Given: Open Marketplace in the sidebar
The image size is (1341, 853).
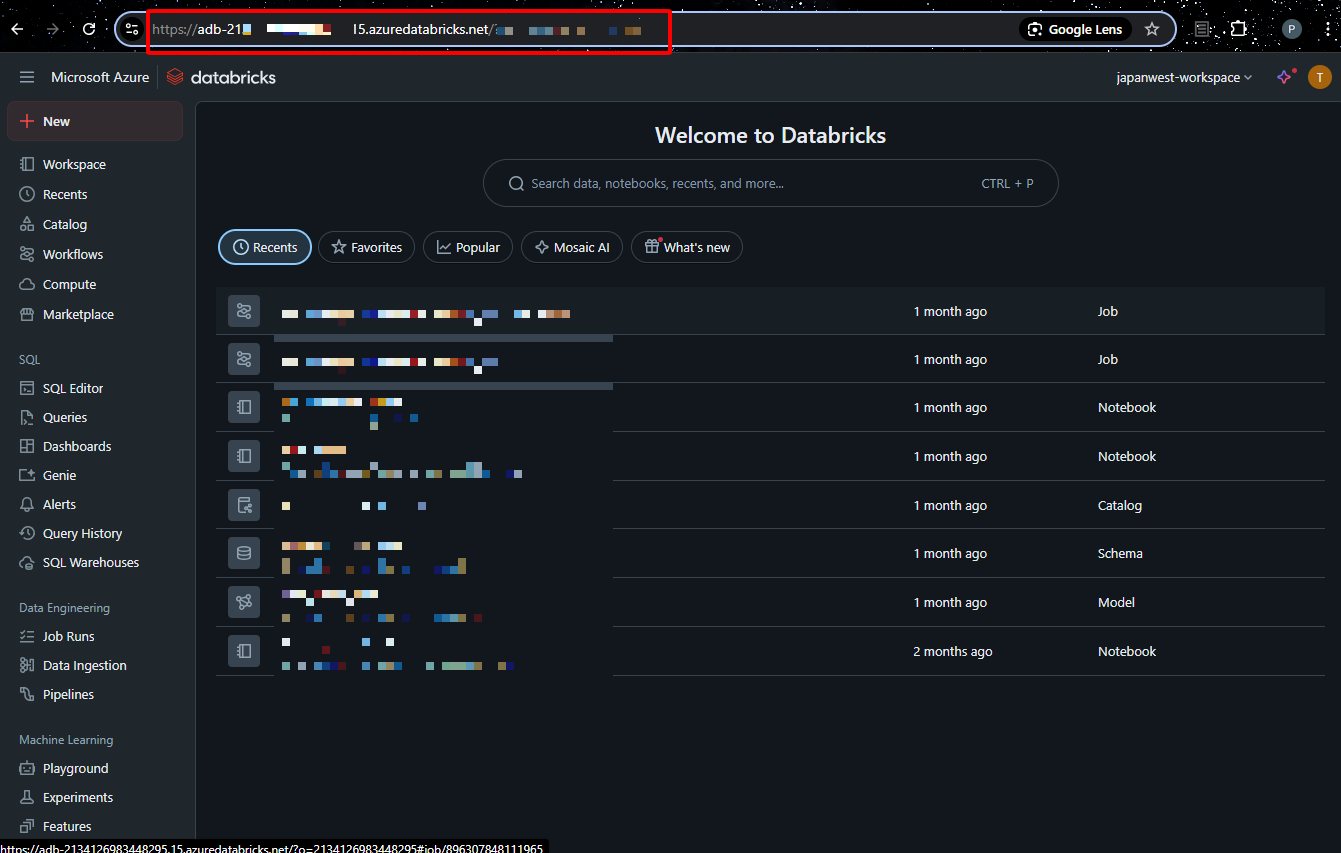Looking at the screenshot, I should [x=78, y=314].
